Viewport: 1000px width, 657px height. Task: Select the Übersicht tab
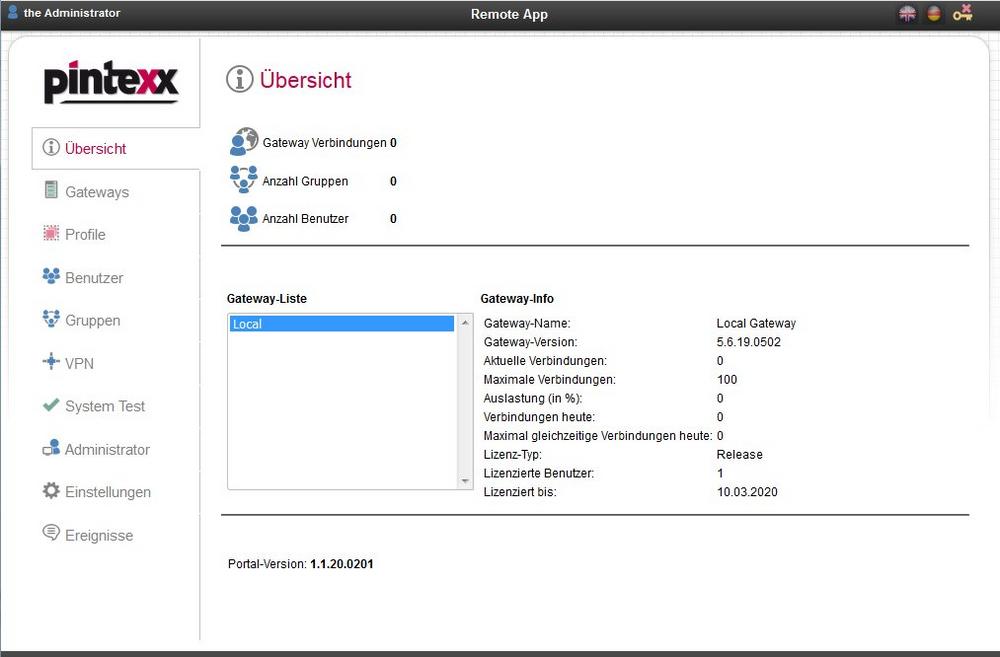click(x=95, y=149)
